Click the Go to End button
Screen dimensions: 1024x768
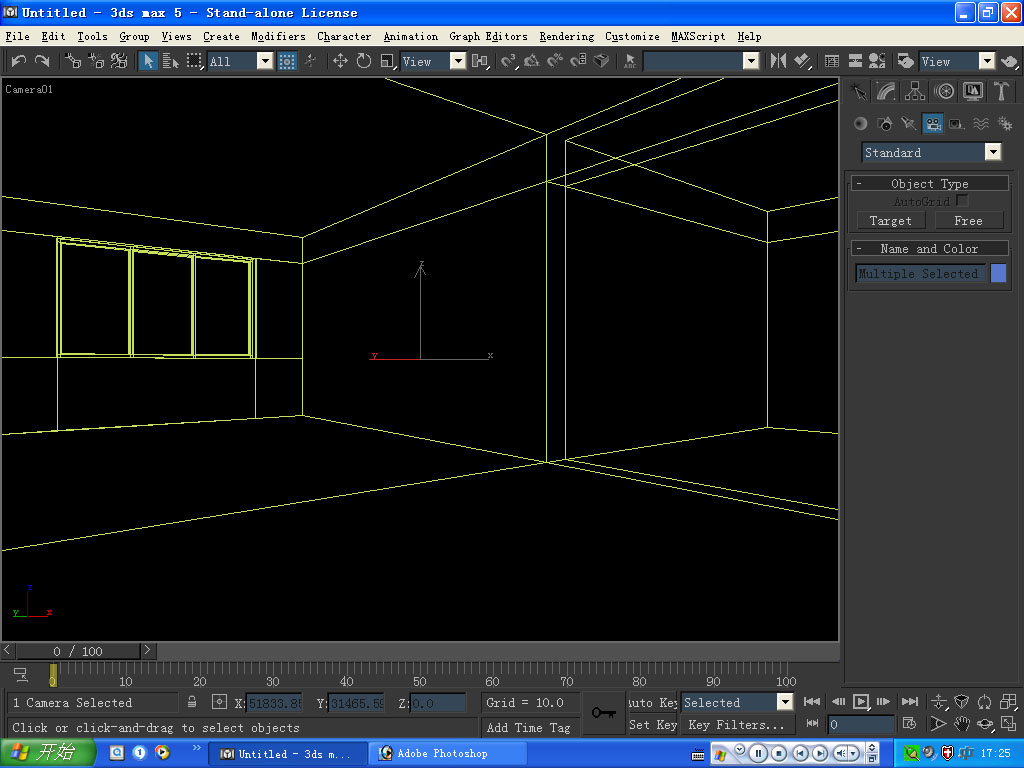(910, 702)
